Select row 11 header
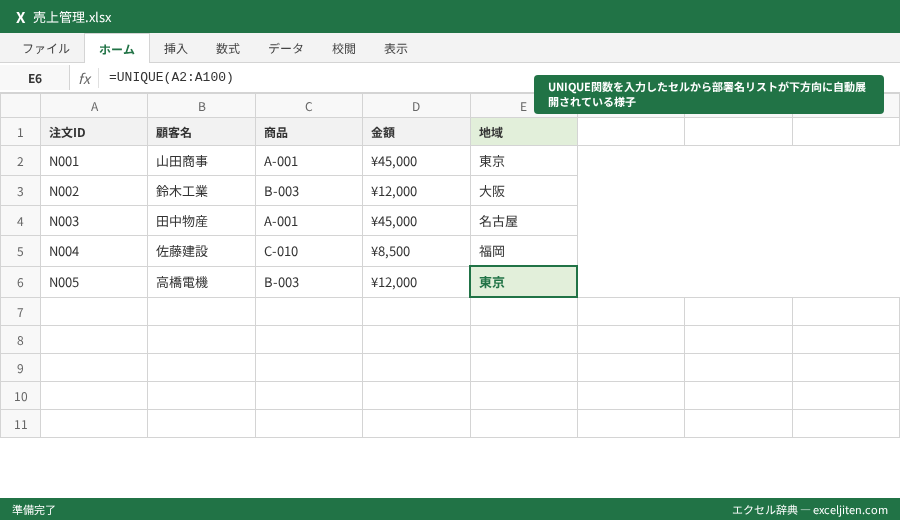This screenshot has height=520, width=900. coord(20,424)
